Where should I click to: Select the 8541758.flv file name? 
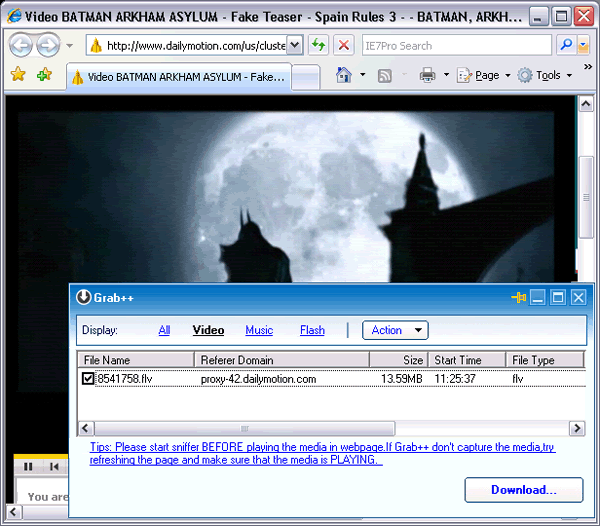tap(125, 379)
